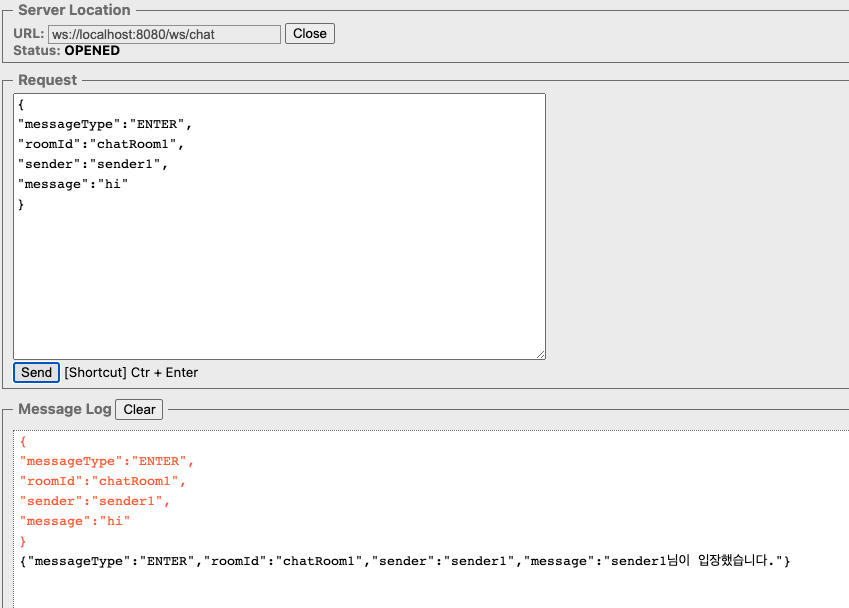Click the red "message":"hi" log line
849x608 pixels.
point(75,521)
